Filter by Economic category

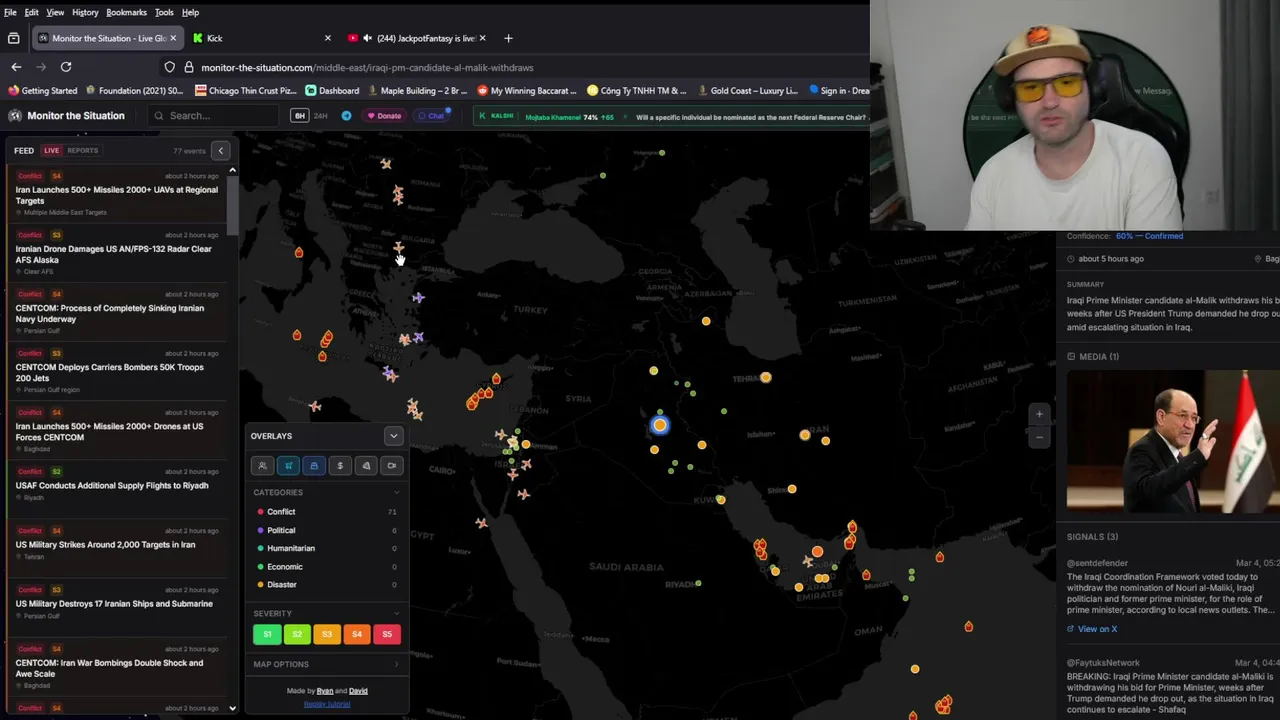click(326, 566)
